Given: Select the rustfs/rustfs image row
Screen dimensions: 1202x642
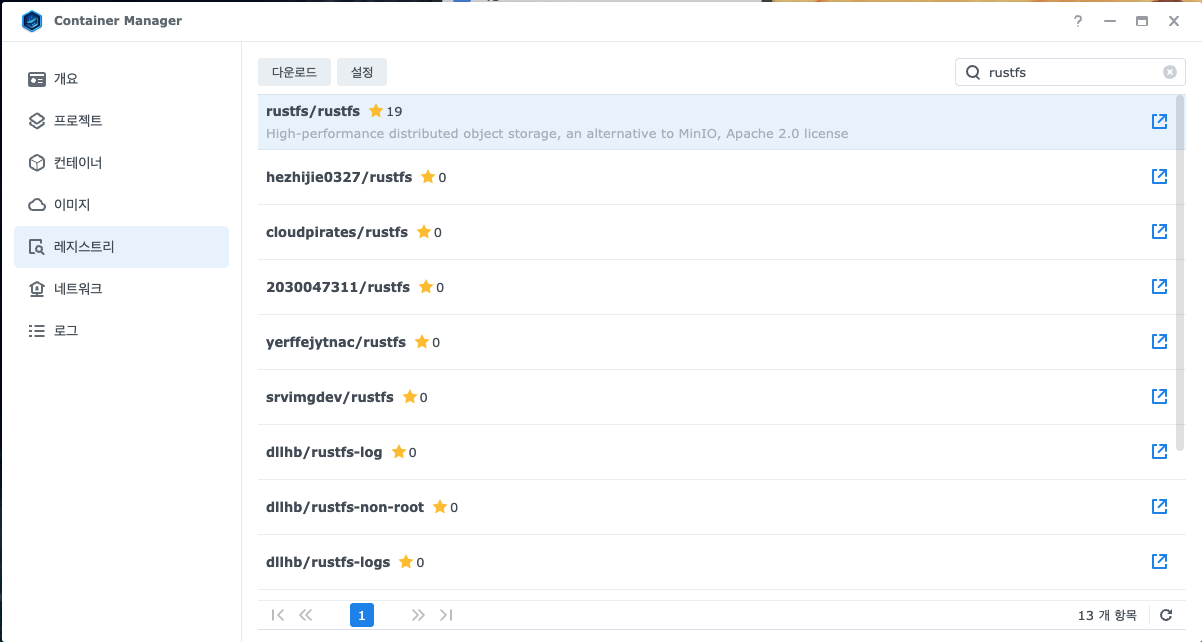Looking at the screenshot, I should click(716, 122).
